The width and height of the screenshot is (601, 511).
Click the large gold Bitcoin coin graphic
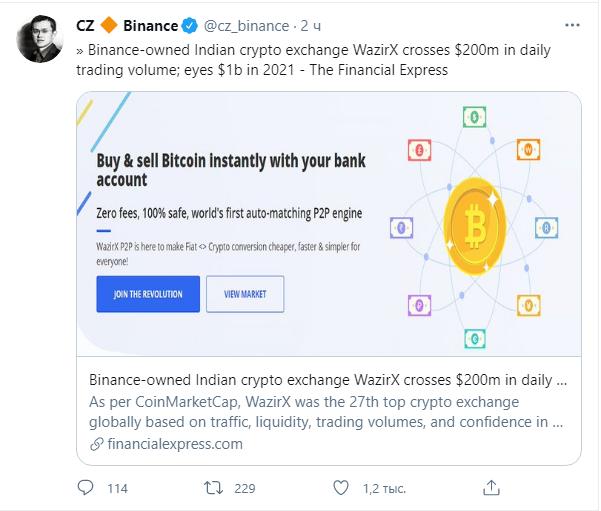coord(475,226)
